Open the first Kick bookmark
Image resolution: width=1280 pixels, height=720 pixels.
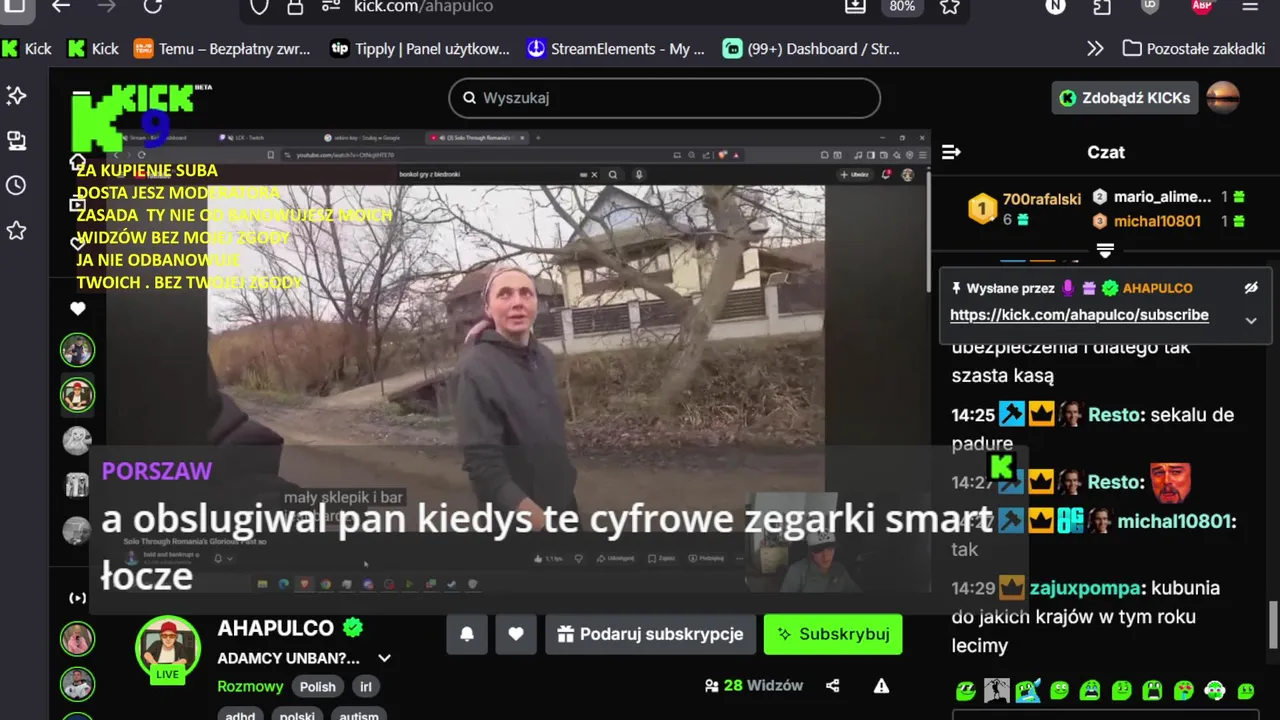27,48
